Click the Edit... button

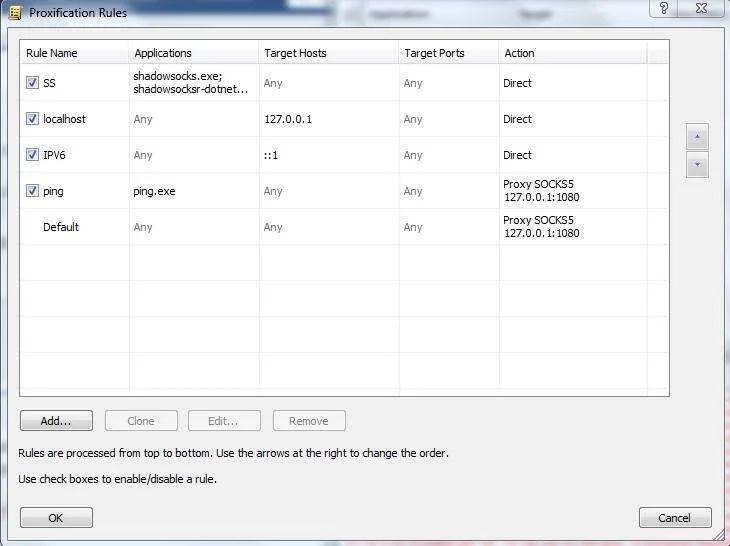coord(224,421)
